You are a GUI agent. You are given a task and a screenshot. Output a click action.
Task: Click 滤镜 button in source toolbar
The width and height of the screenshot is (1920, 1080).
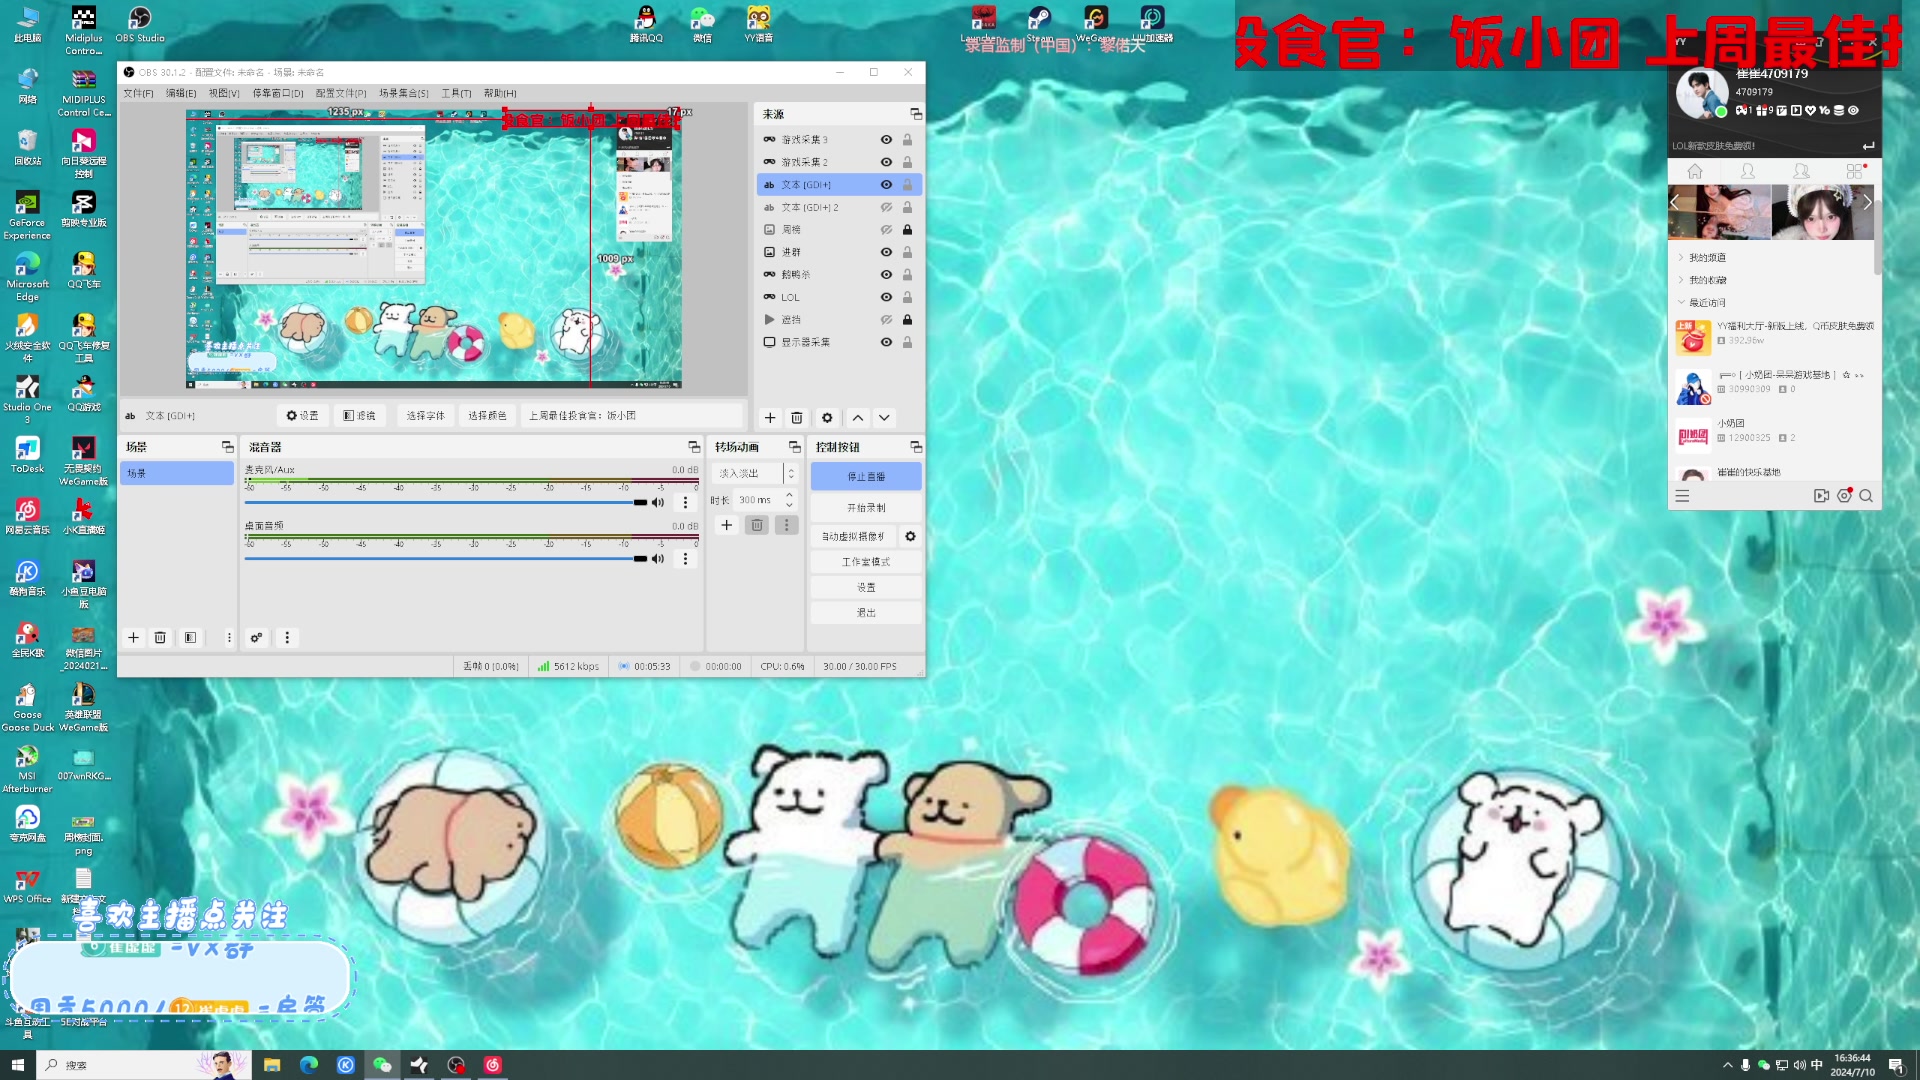pyautogui.click(x=359, y=416)
